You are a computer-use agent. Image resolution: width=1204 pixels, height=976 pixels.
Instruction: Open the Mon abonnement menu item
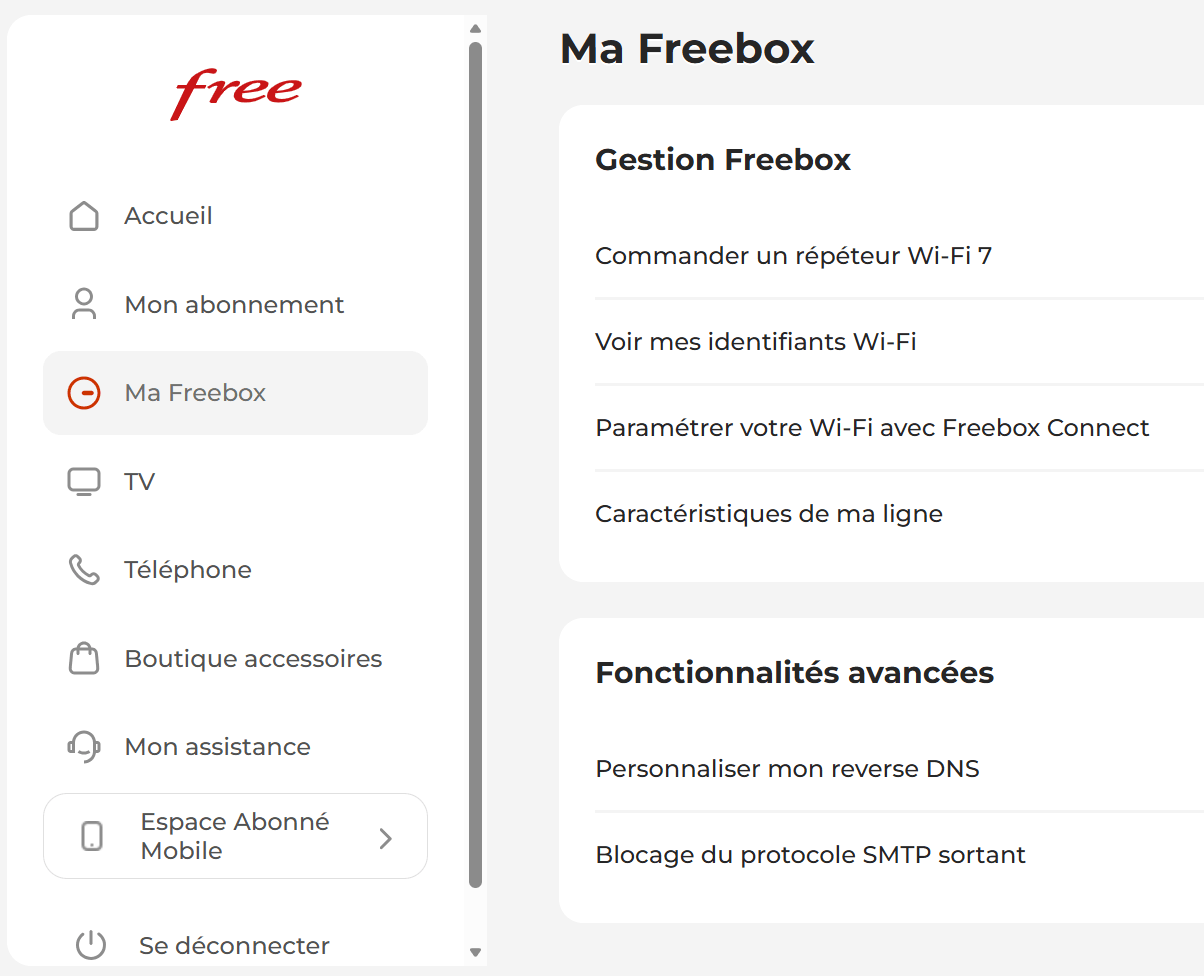tap(234, 305)
